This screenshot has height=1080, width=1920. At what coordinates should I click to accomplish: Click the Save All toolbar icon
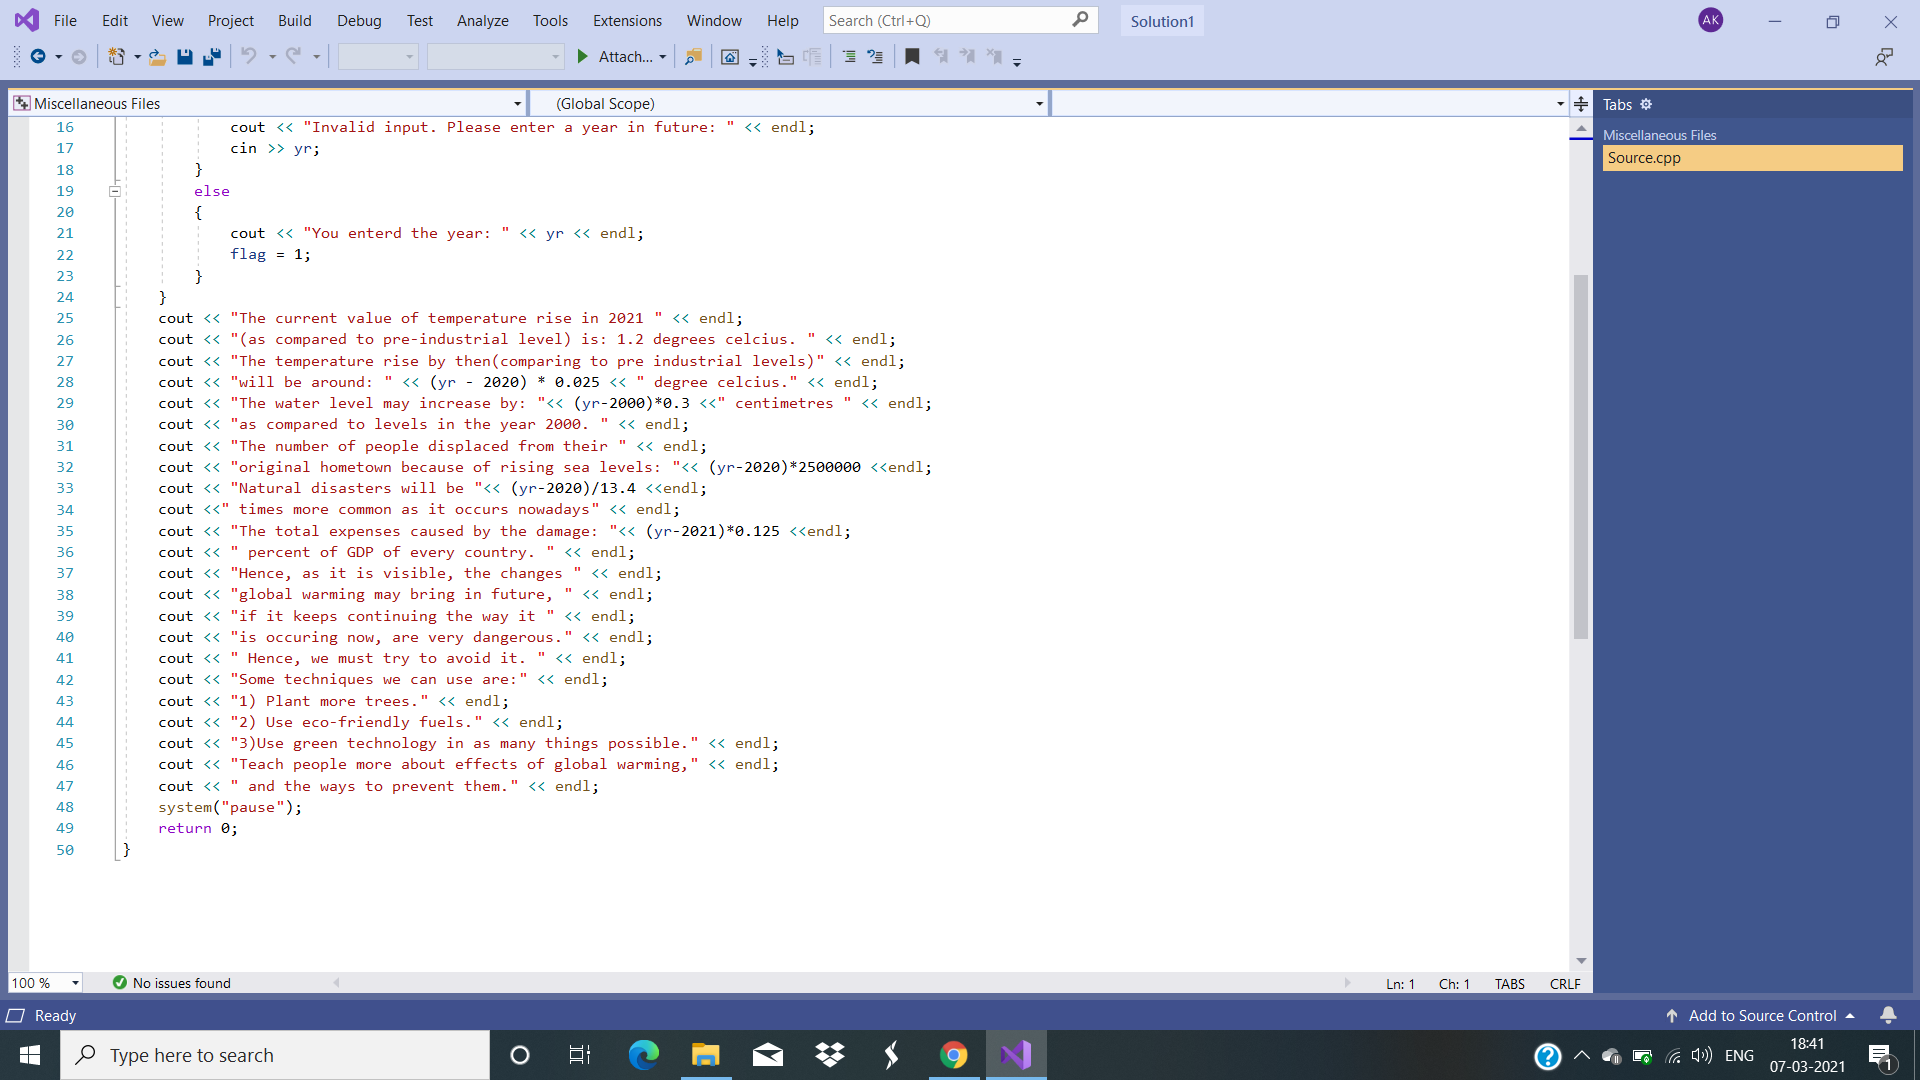coord(211,57)
